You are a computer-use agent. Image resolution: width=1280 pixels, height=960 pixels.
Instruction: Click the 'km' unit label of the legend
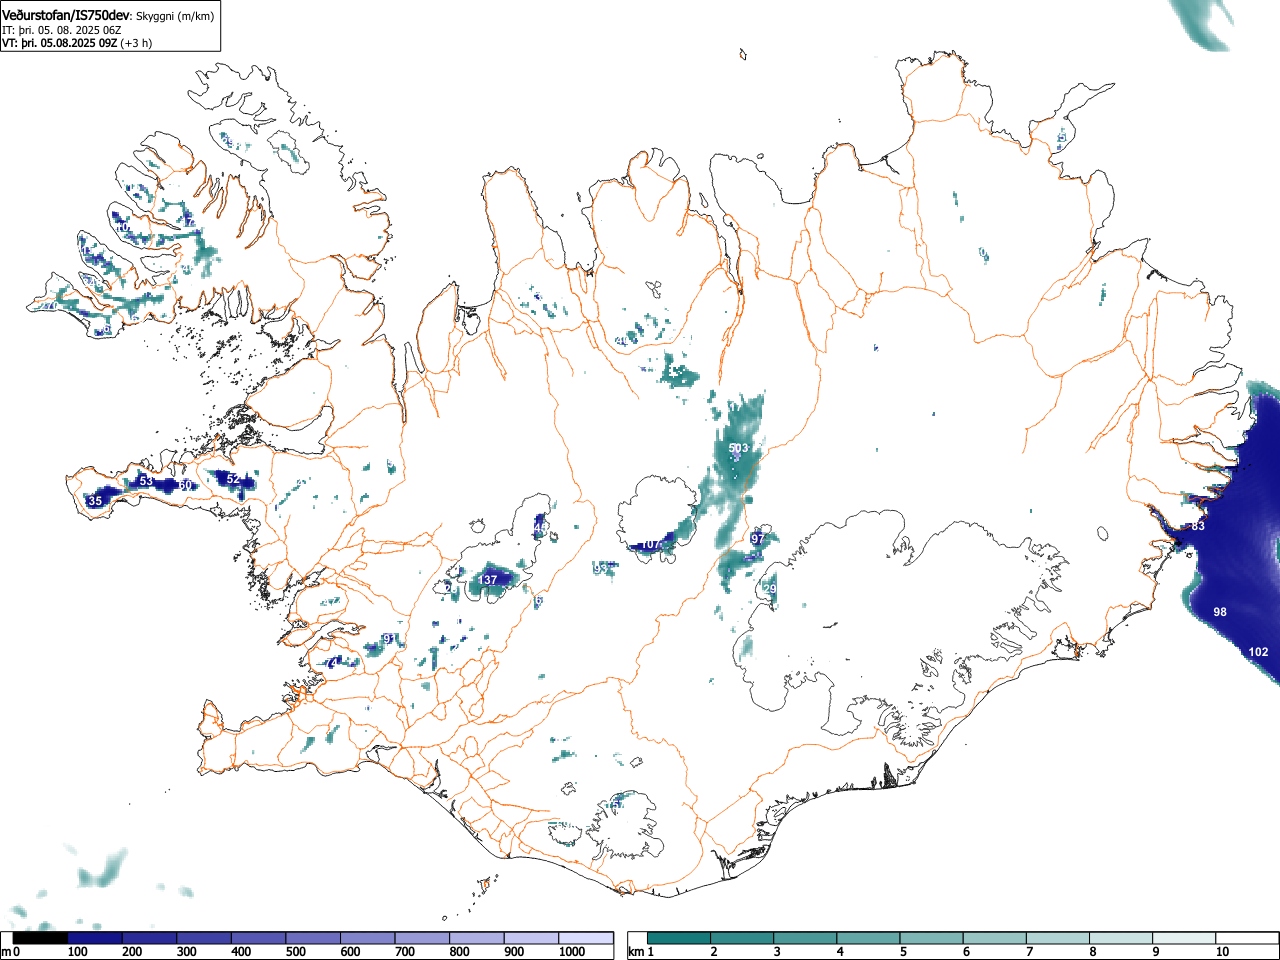[635, 952]
